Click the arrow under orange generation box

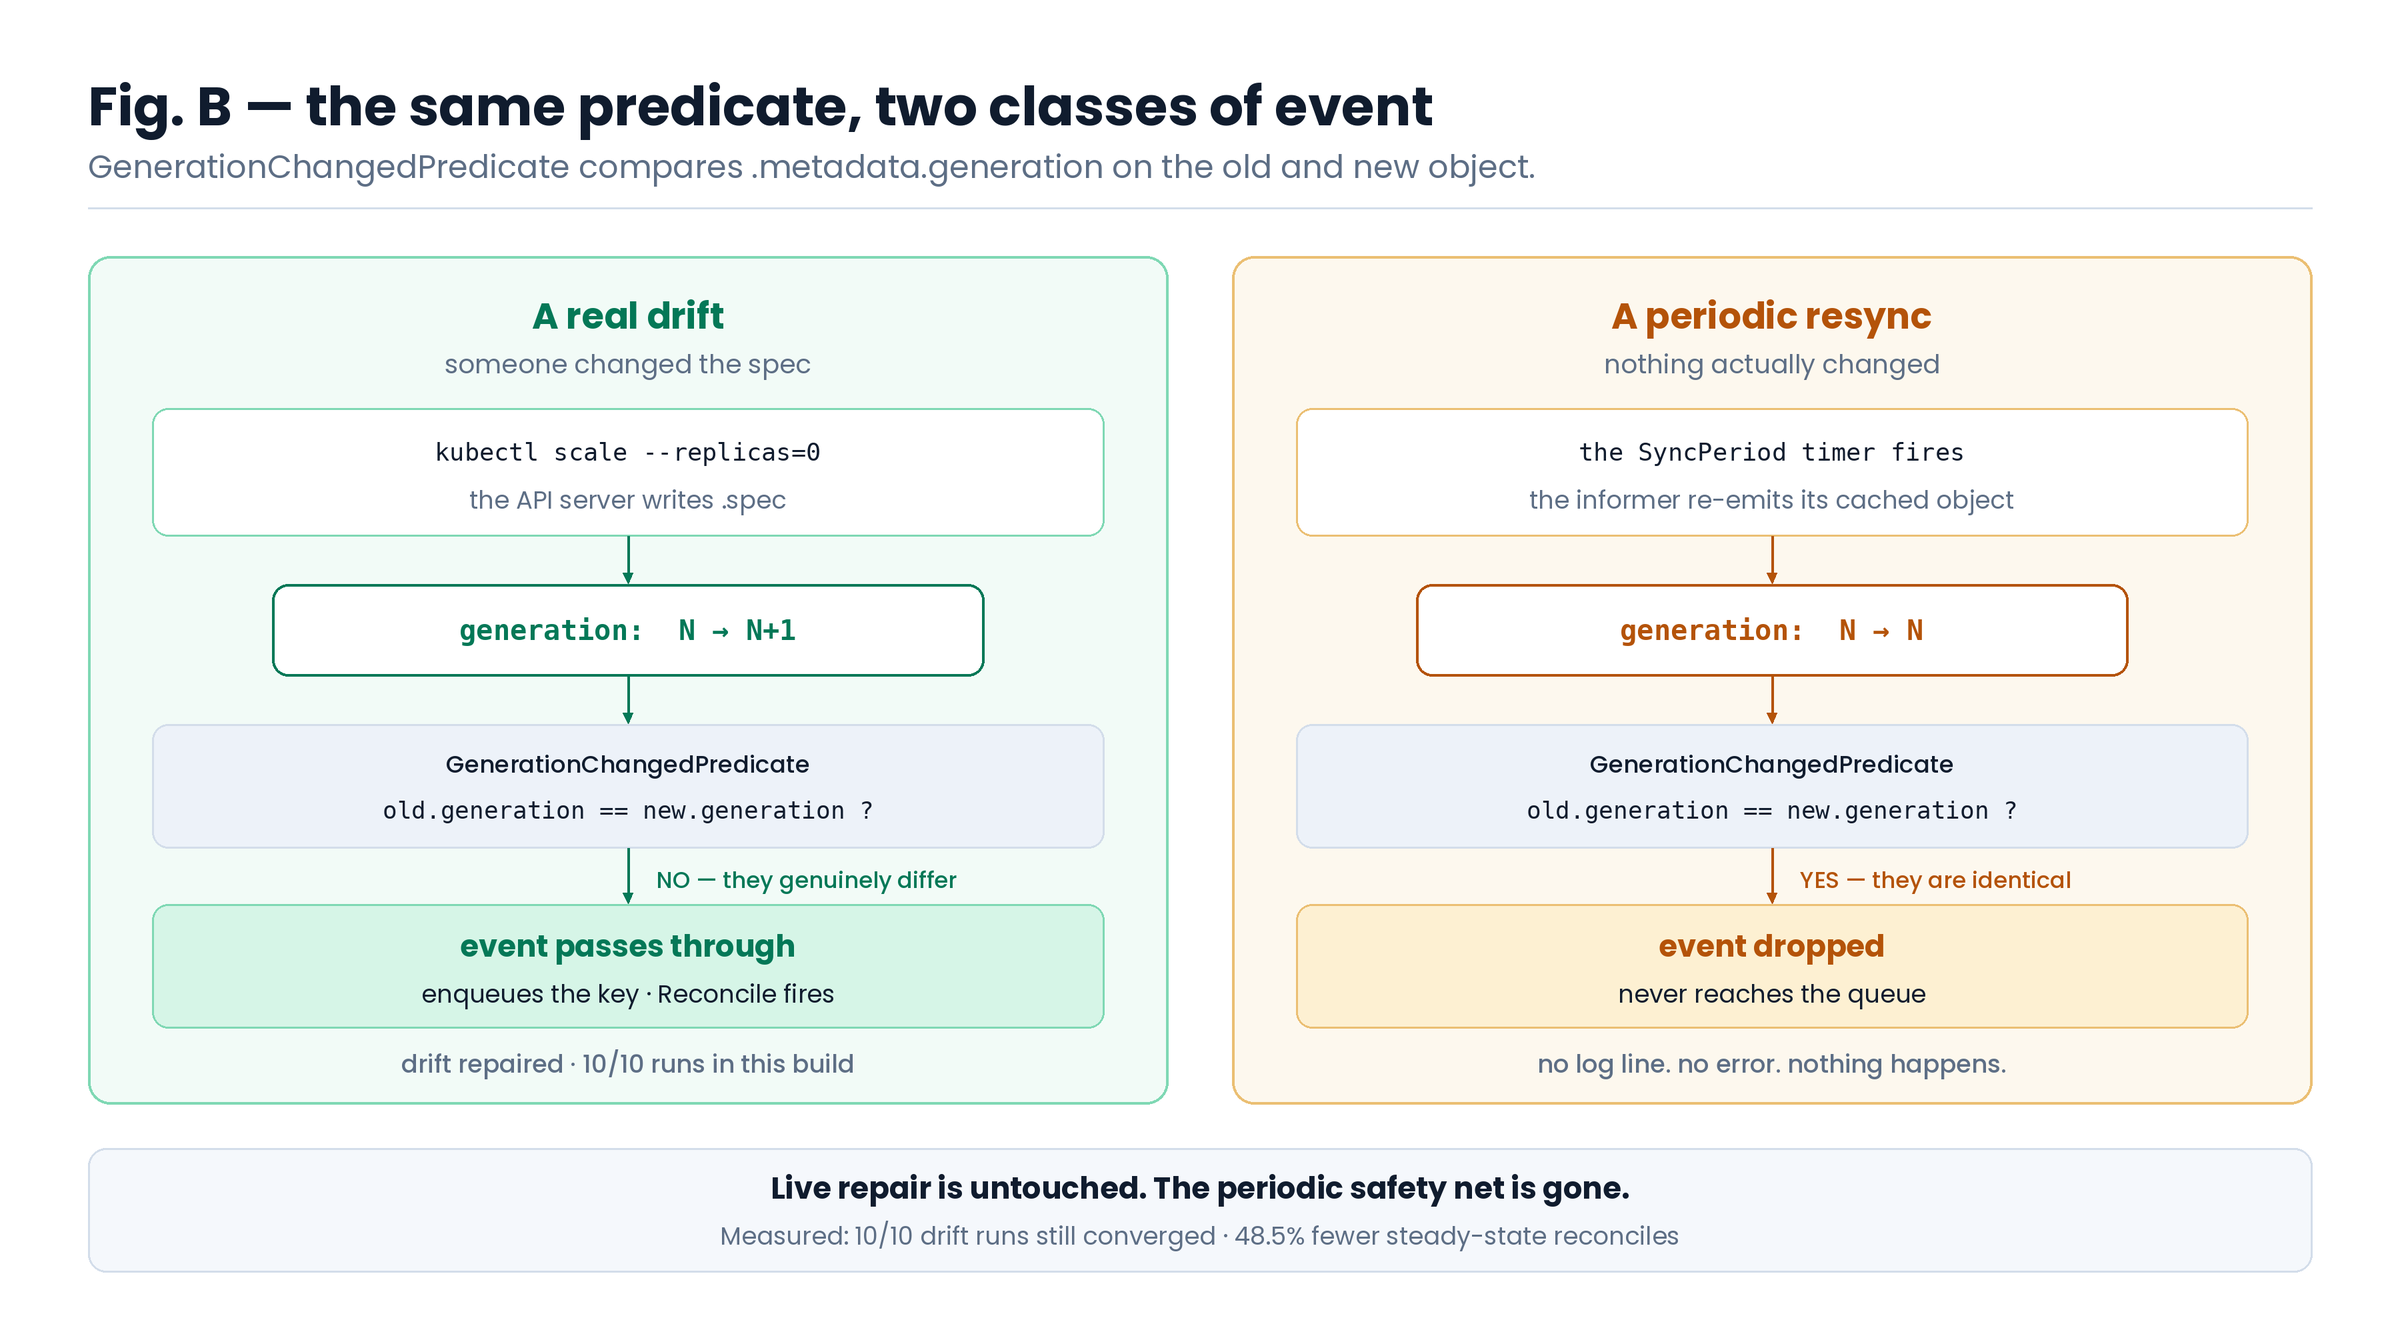point(1772,700)
